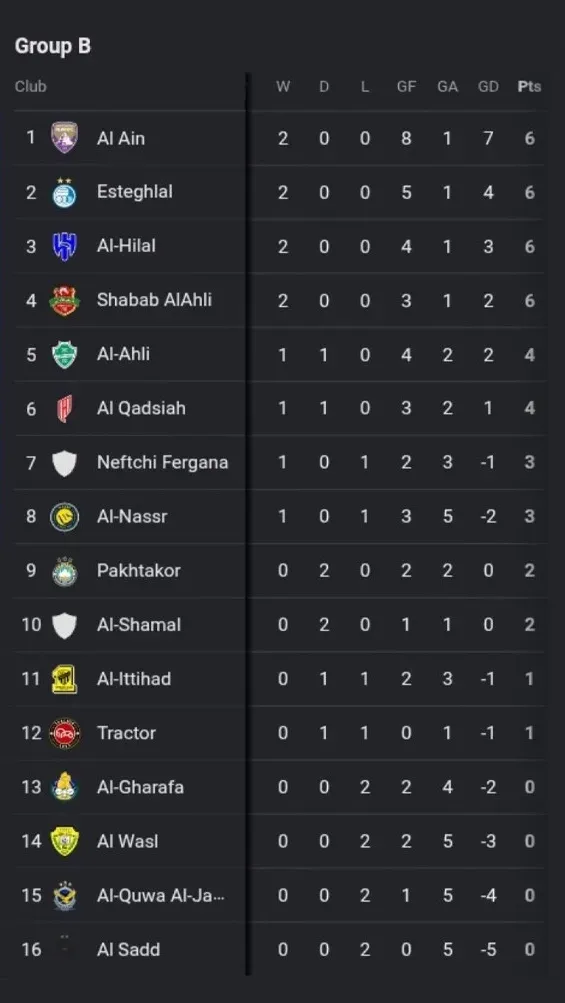The image size is (565, 1003).
Task: Click the Al Sadd team name
Action: click(129, 950)
